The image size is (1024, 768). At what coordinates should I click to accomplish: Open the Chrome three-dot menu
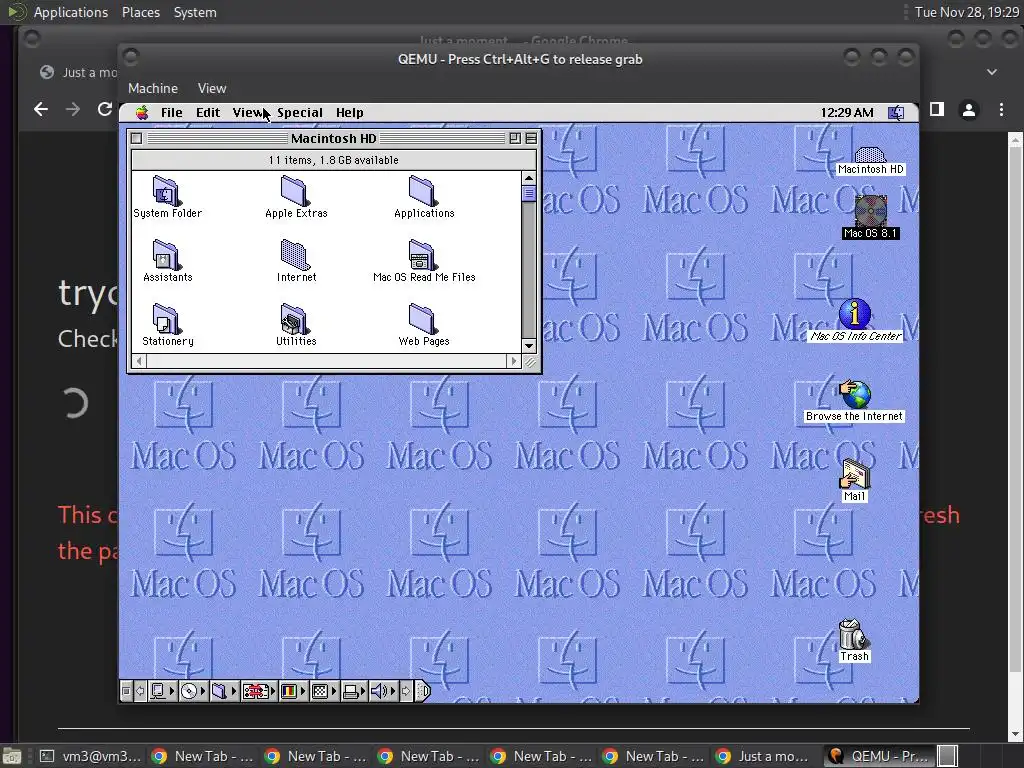pos(1001,110)
